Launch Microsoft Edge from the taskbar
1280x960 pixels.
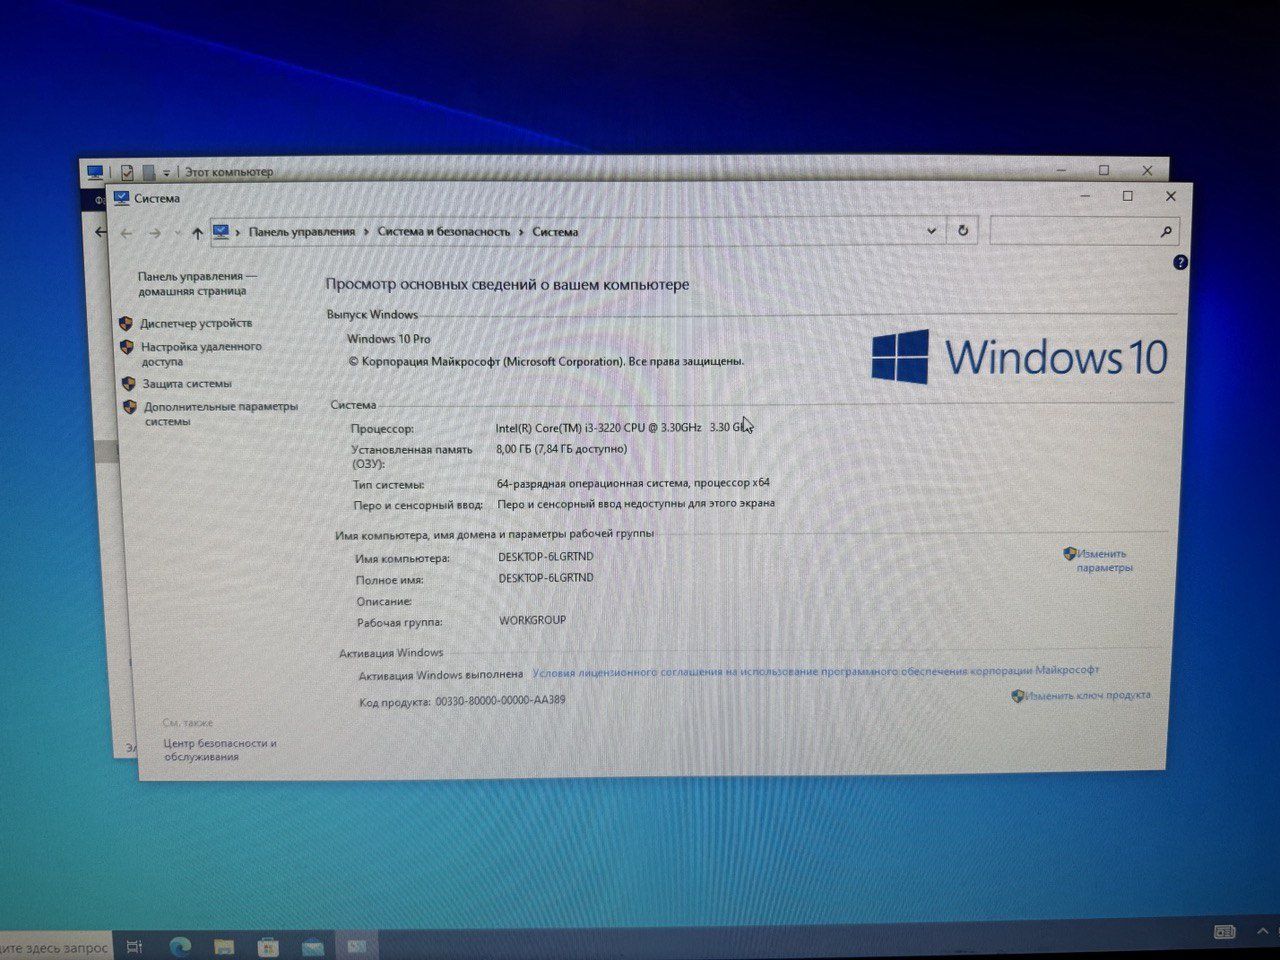coord(181,946)
